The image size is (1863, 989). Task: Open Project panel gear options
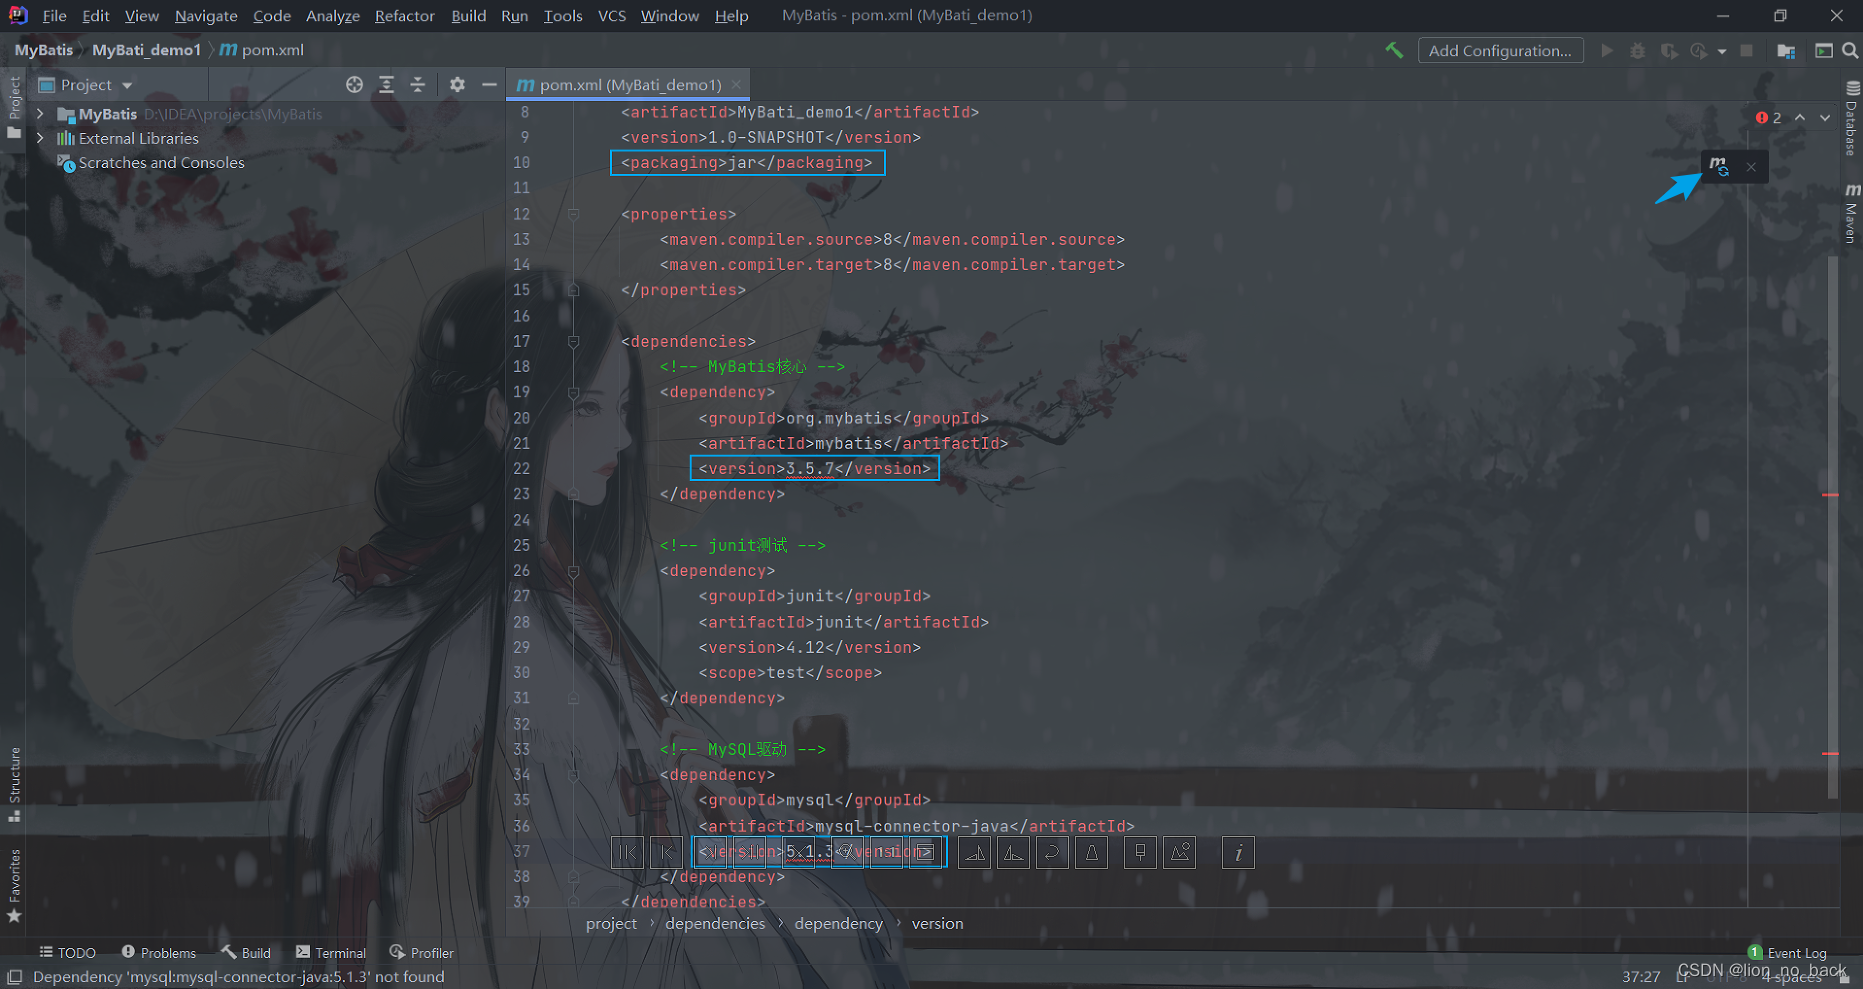pos(457,85)
